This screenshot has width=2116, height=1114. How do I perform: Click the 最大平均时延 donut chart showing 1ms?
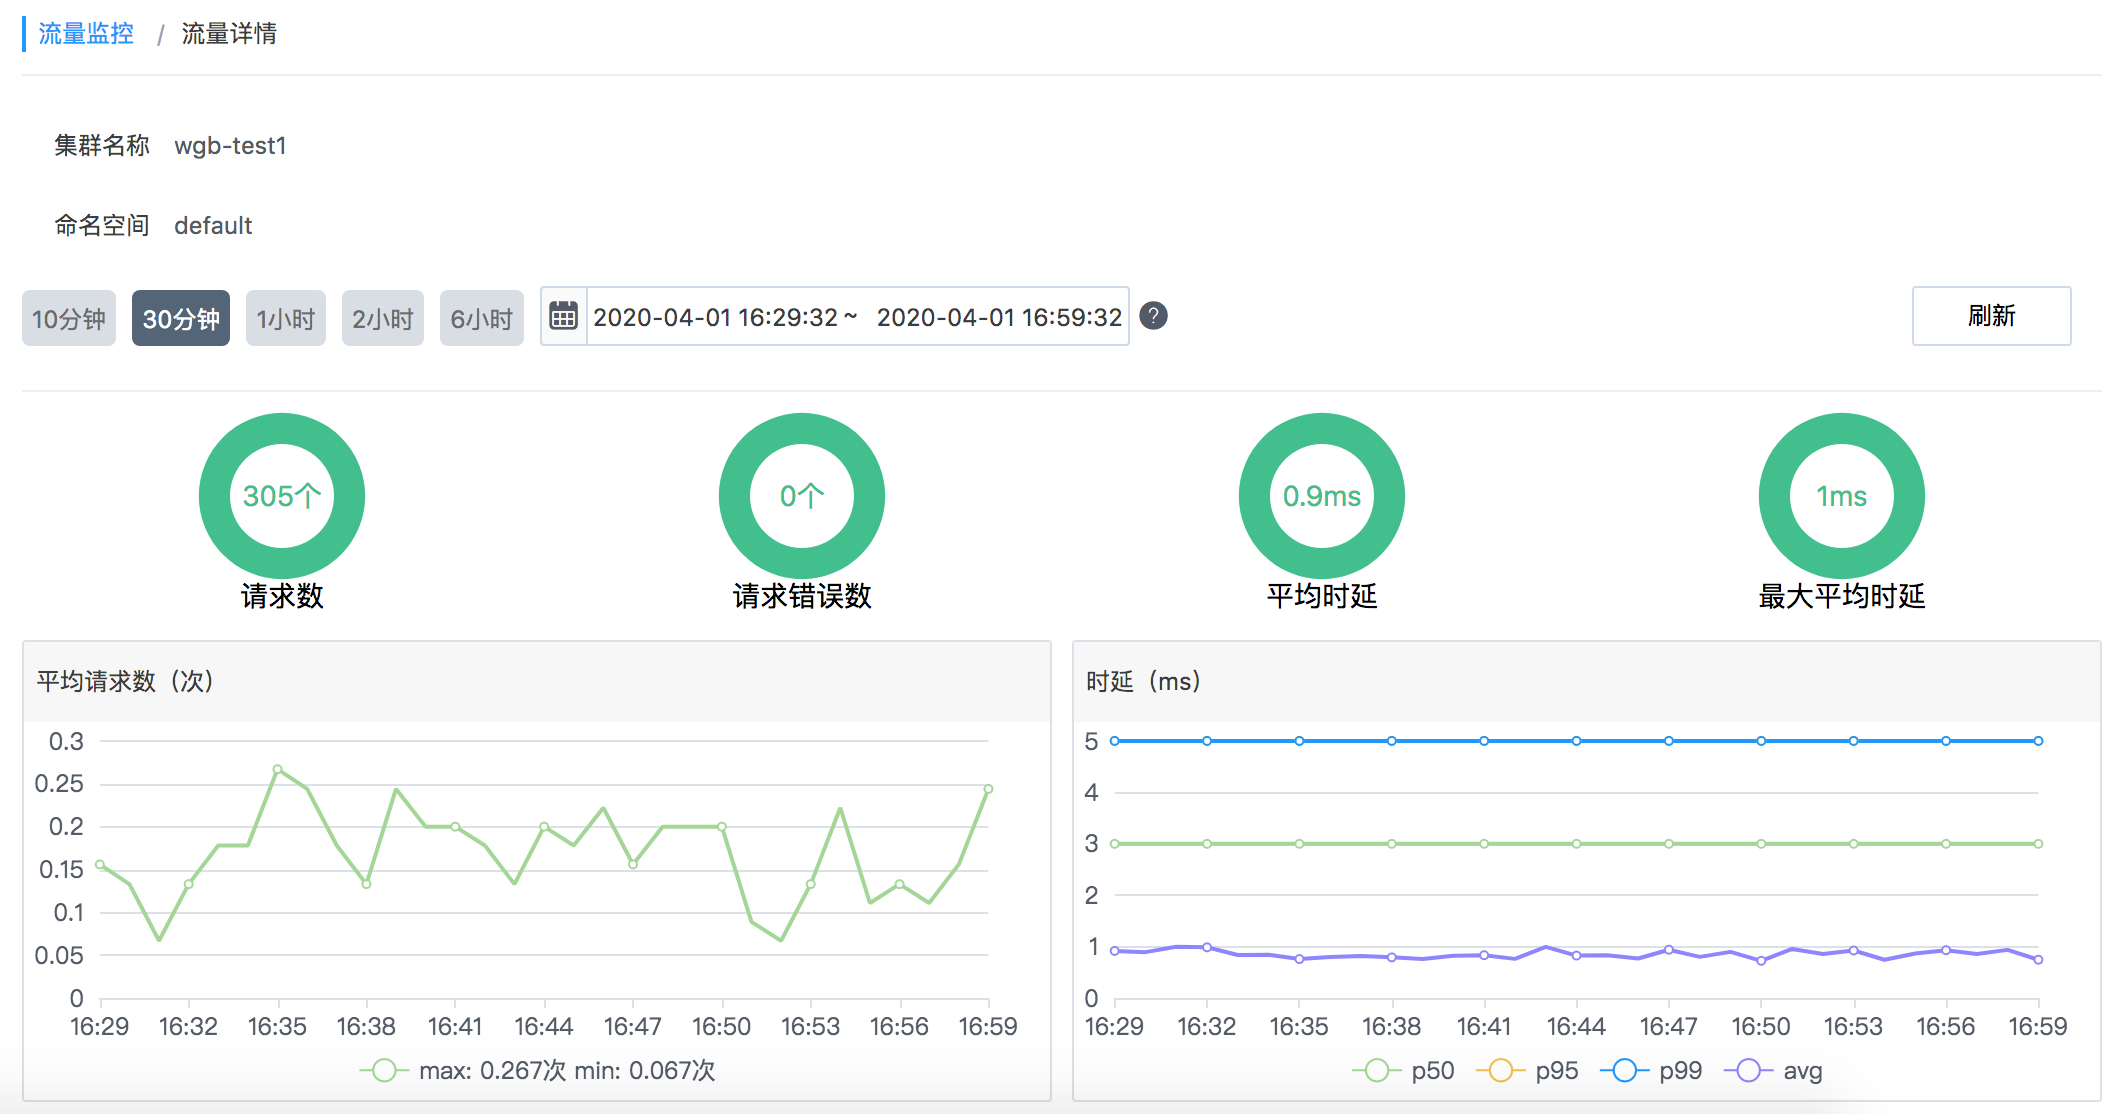click(1841, 494)
